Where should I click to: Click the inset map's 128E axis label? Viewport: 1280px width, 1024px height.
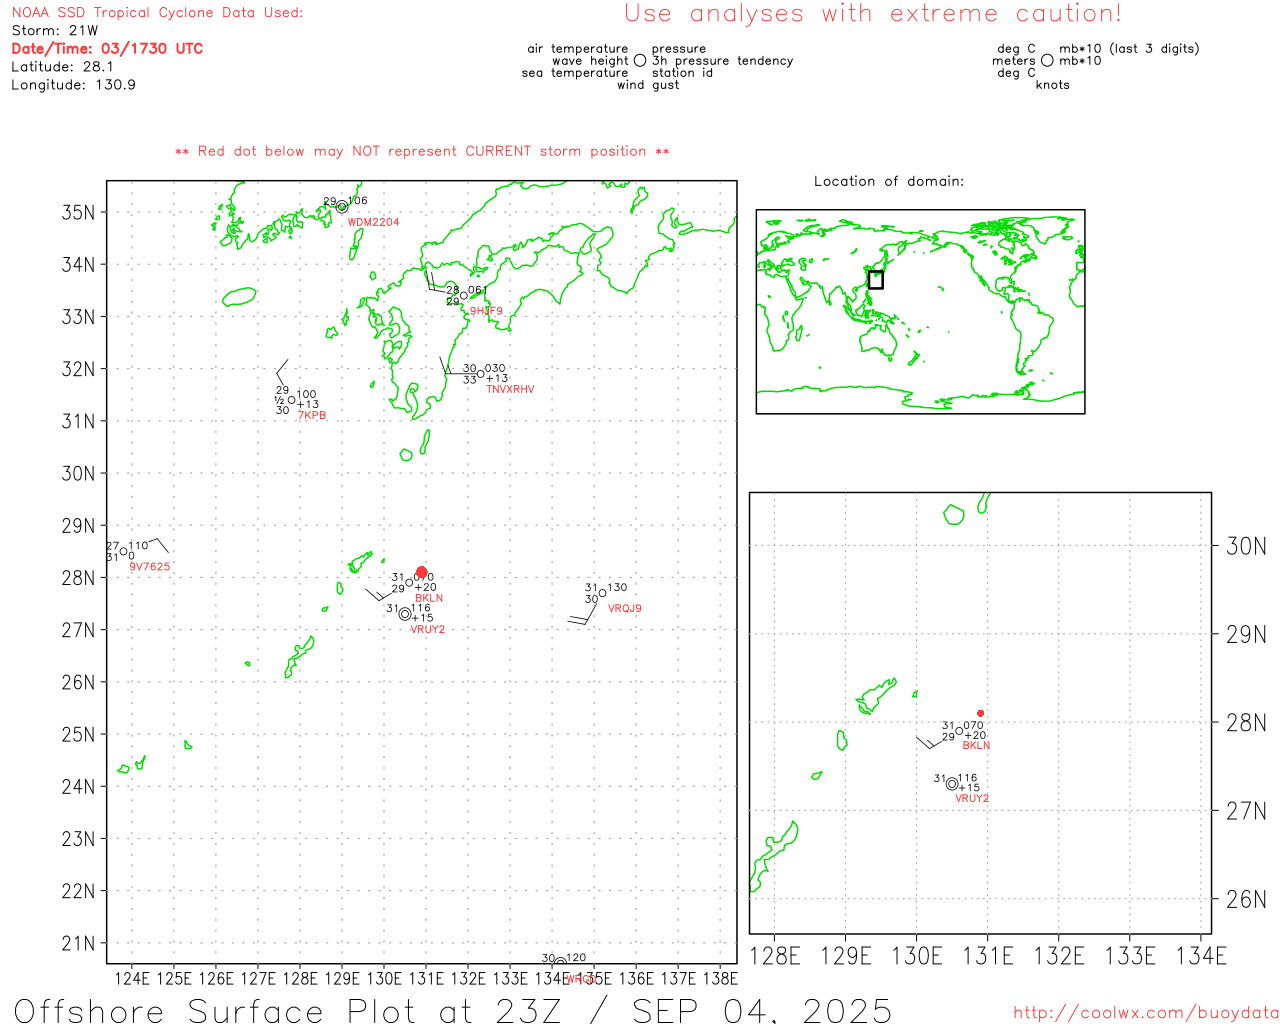pyautogui.click(x=775, y=957)
